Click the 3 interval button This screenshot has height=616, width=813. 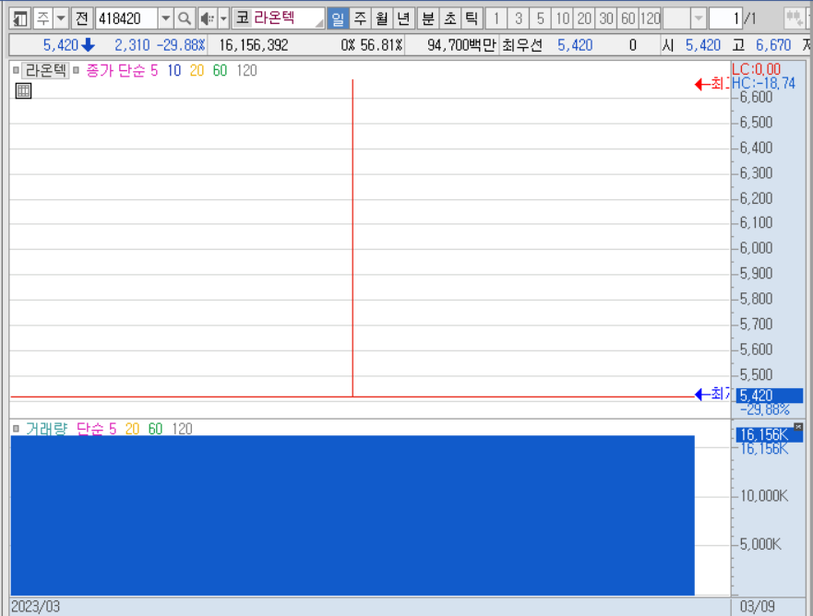pos(518,19)
